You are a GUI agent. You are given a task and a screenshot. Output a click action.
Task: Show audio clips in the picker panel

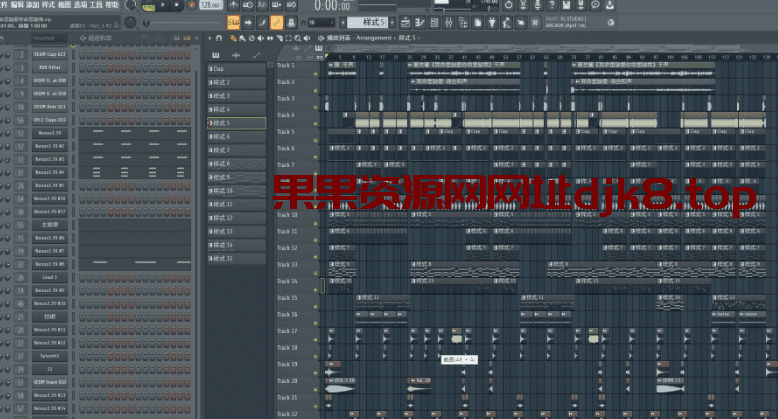click(x=236, y=55)
